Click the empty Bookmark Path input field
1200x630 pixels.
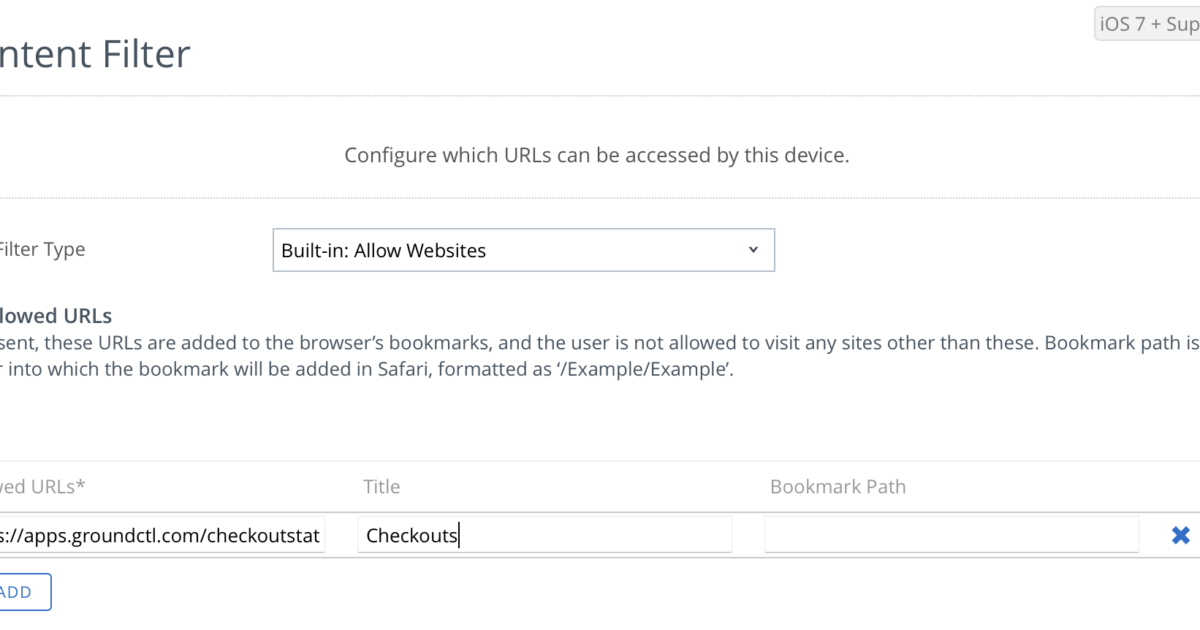(x=951, y=535)
